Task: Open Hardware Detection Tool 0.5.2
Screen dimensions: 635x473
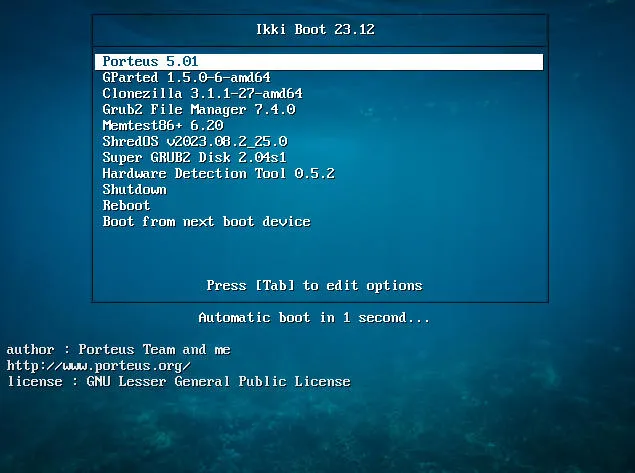Action: pos(218,174)
